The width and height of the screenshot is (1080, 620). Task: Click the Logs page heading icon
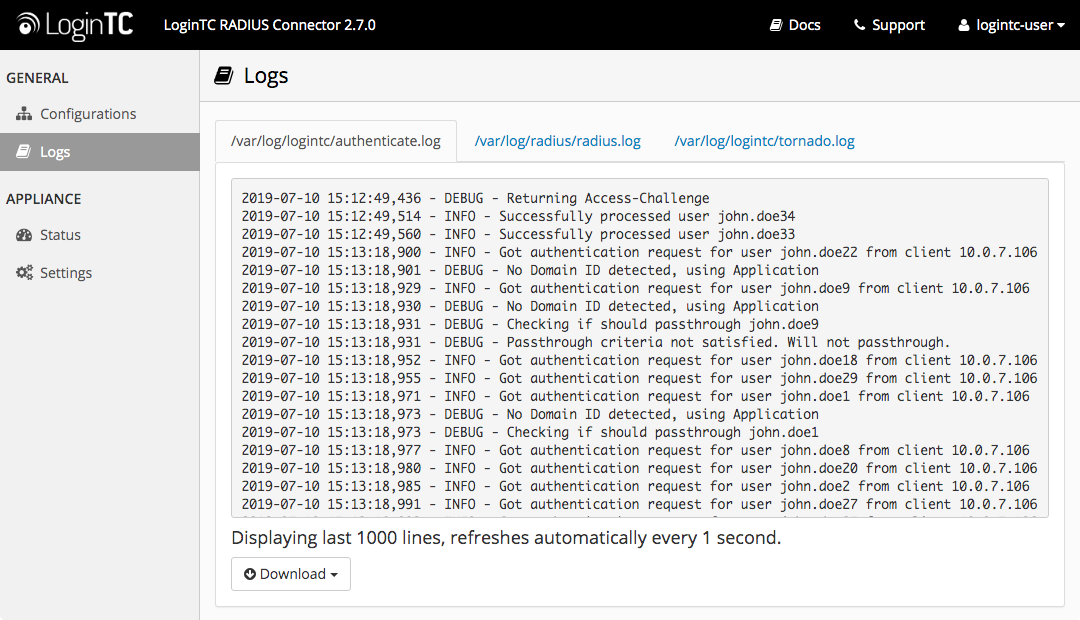pyautogui.click(x=224, y=75)
